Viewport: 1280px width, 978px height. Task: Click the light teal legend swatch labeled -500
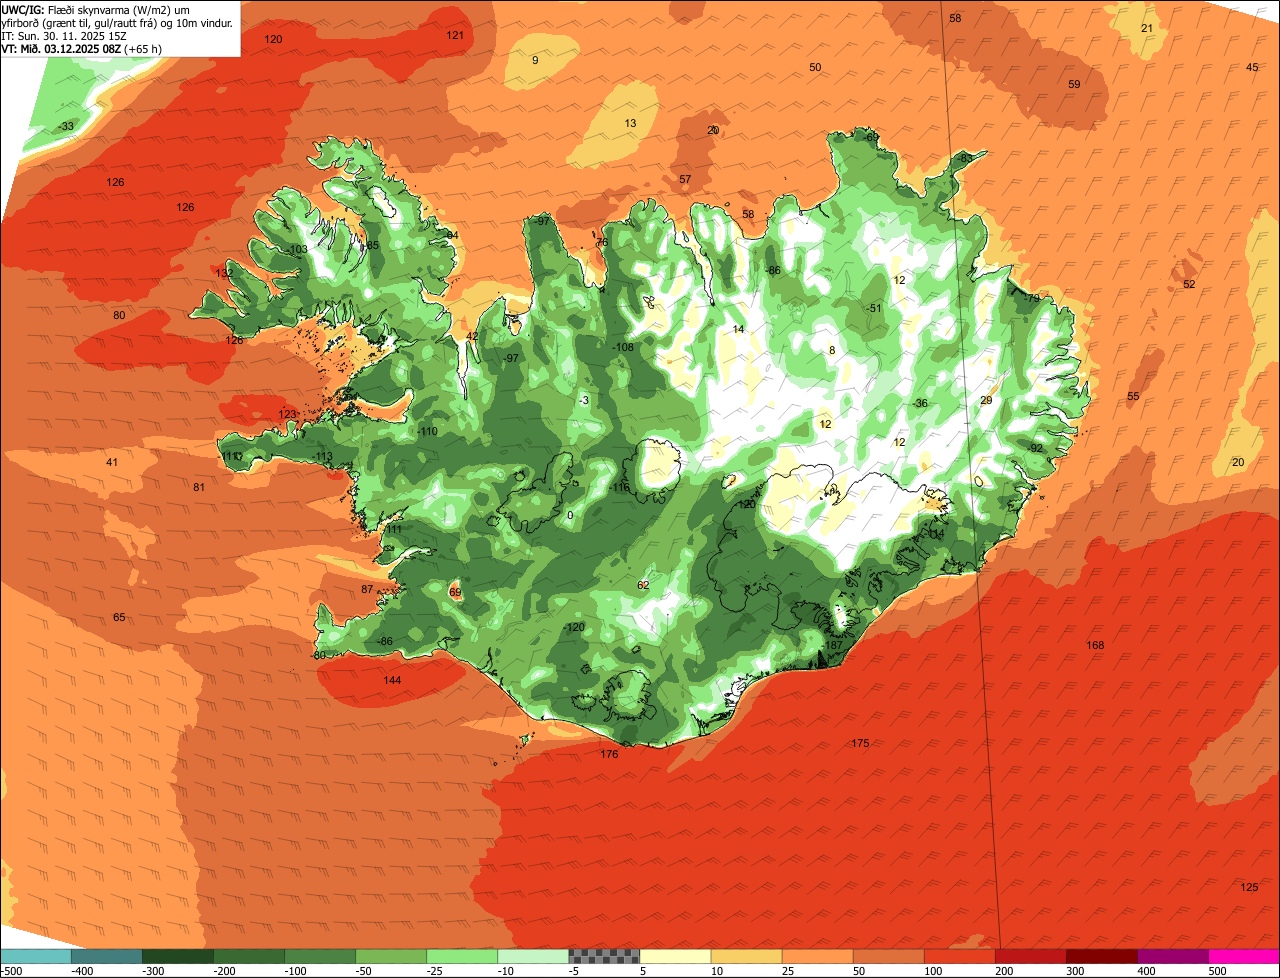coord(36,956)
